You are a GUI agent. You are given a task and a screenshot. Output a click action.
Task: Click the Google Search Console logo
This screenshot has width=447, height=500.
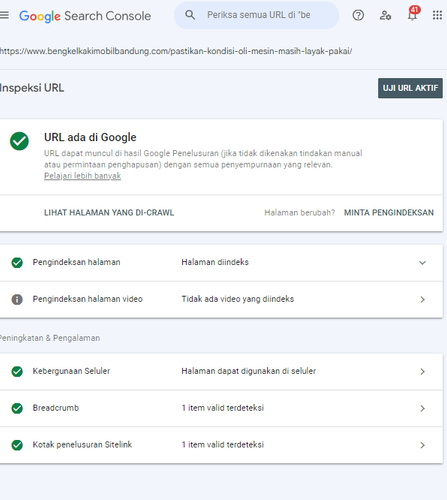(85, 16)
